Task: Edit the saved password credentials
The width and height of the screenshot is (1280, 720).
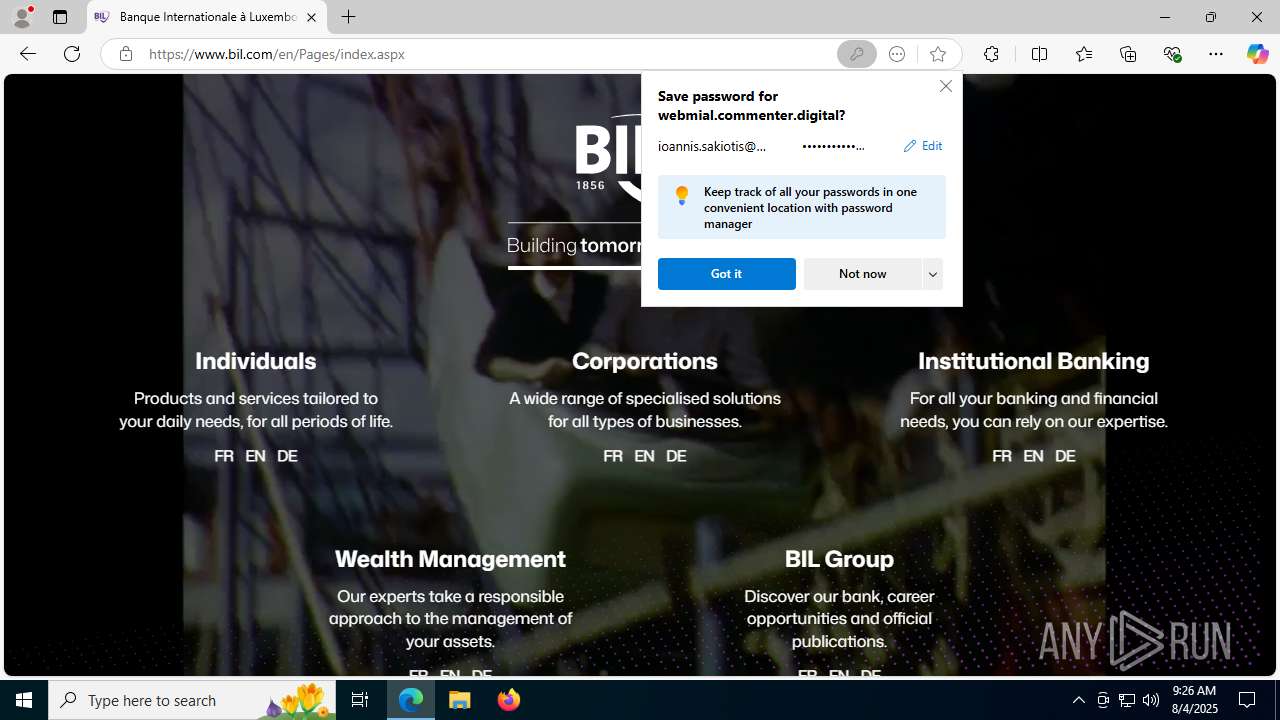Action: [922, 146]
